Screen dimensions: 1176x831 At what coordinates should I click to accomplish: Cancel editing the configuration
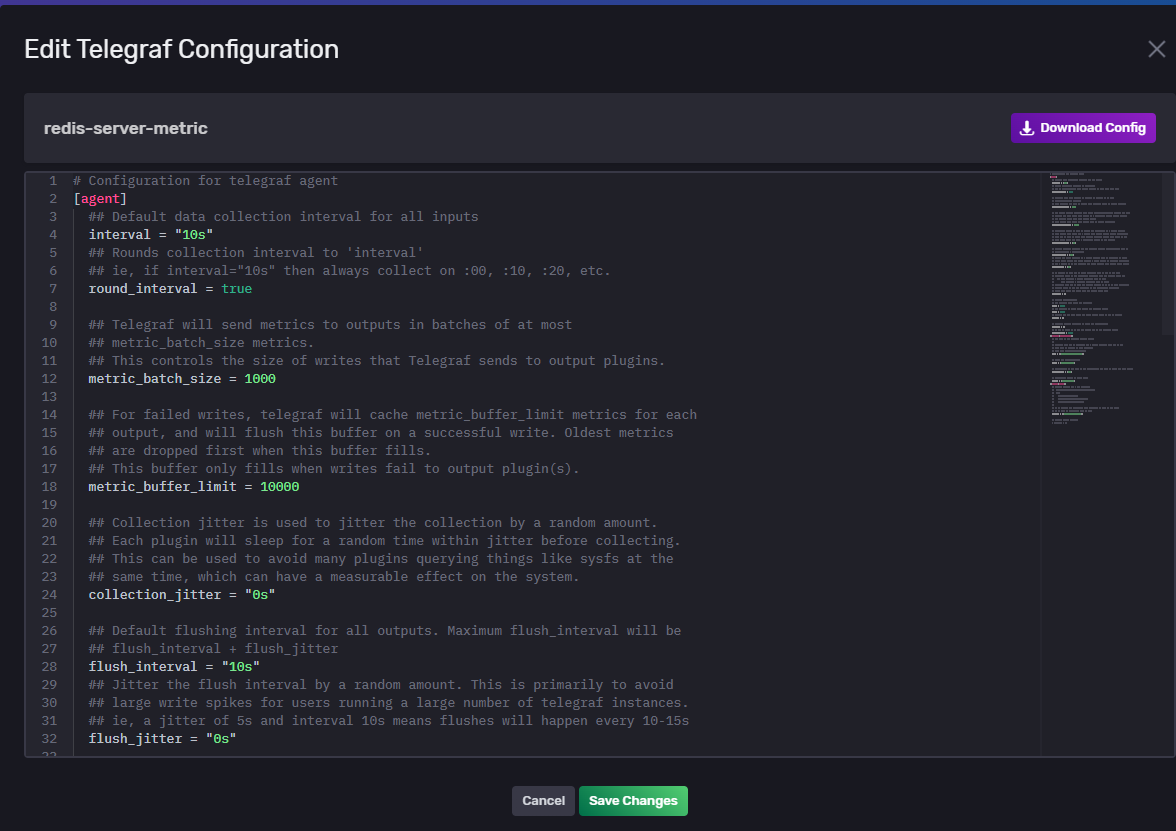[x=543, y=801]
